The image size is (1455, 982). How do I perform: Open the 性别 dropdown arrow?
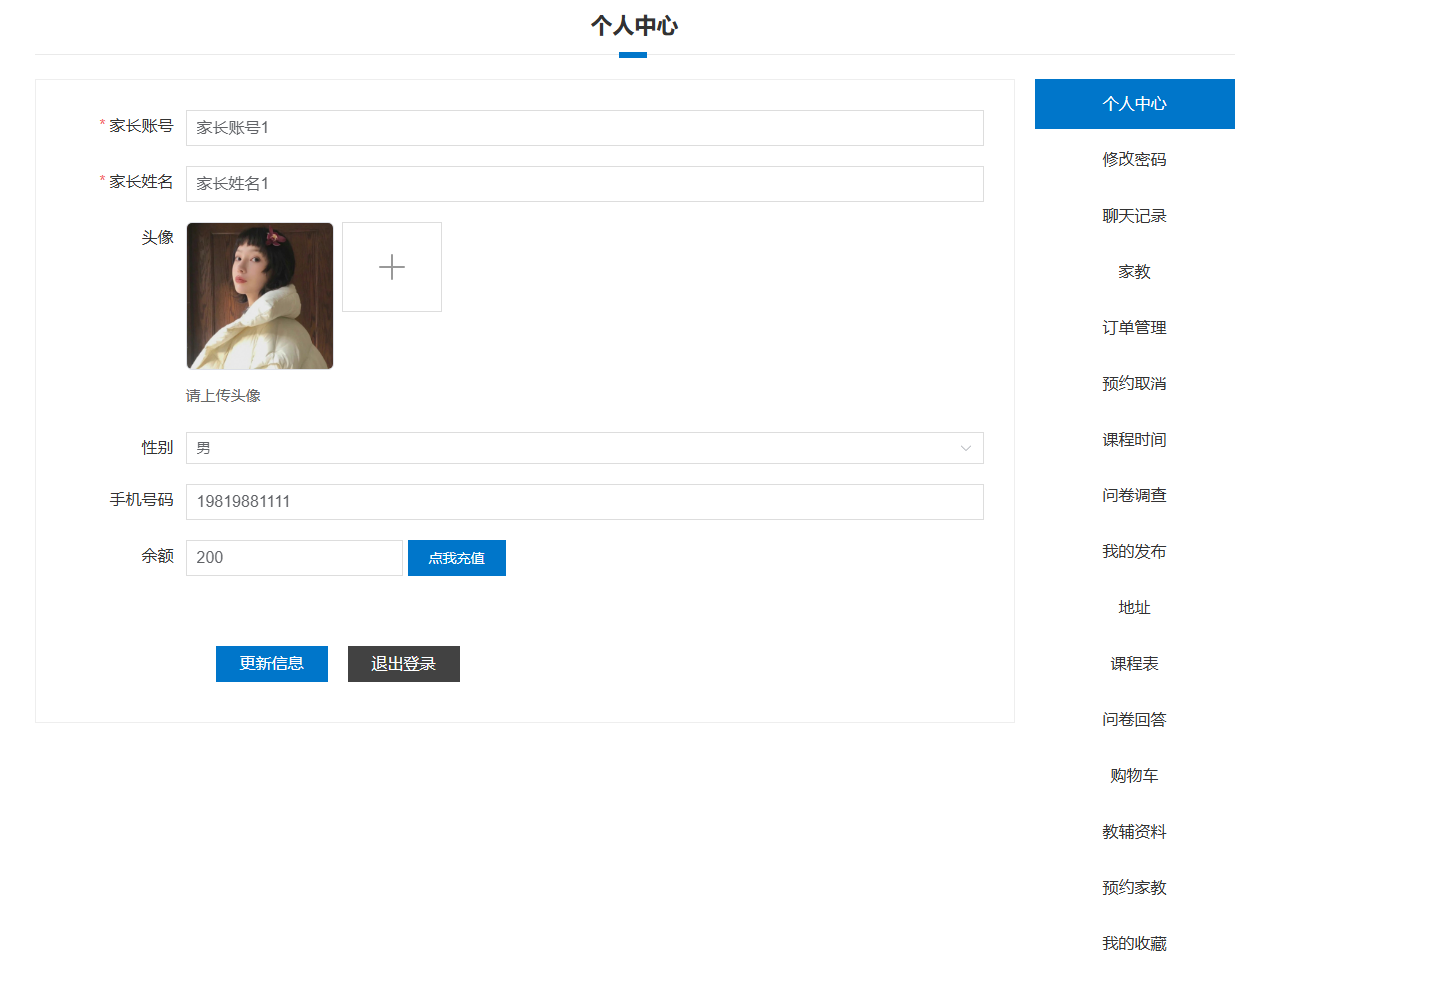pyautogui.click(x=965, y=448)
